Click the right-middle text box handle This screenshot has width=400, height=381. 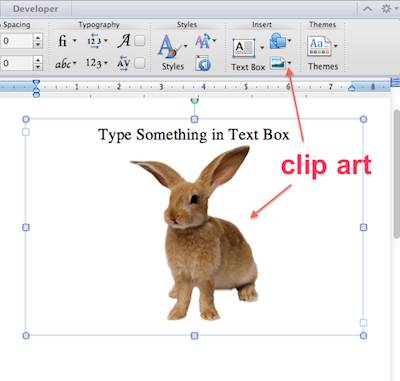coord(364,227)
